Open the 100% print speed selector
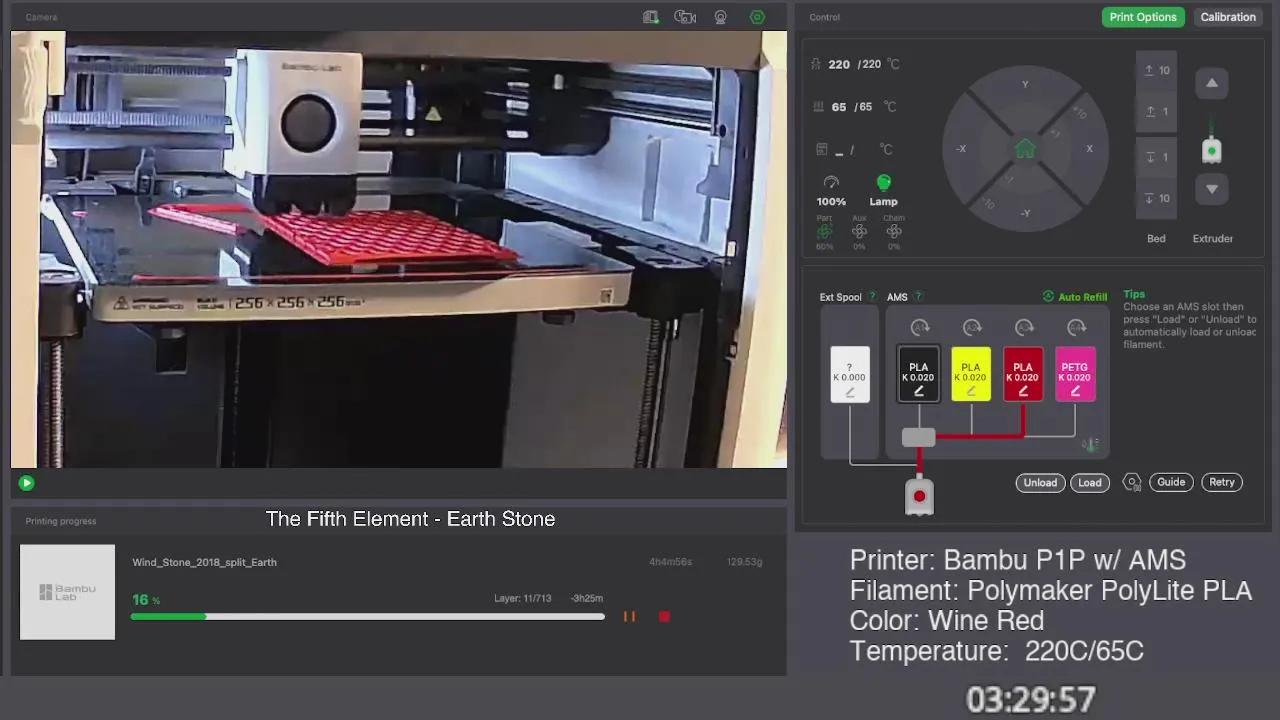Viewport: 1280px width, 720px height. (x=831, y=190)
